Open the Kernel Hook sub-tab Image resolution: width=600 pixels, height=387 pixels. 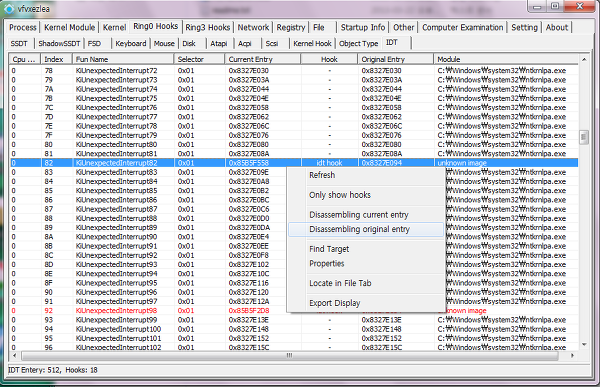pos(312,44)
